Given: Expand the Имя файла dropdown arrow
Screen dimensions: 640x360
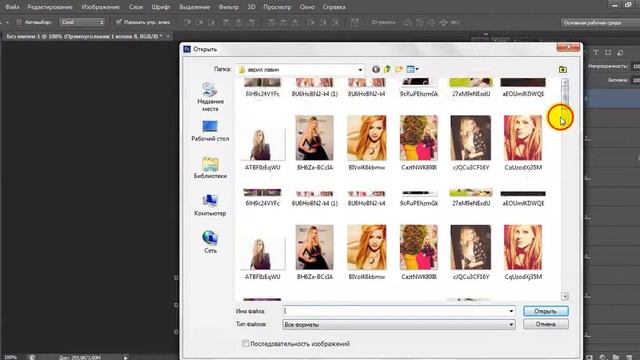Looking at the screenshot, I should click(511, 311).
